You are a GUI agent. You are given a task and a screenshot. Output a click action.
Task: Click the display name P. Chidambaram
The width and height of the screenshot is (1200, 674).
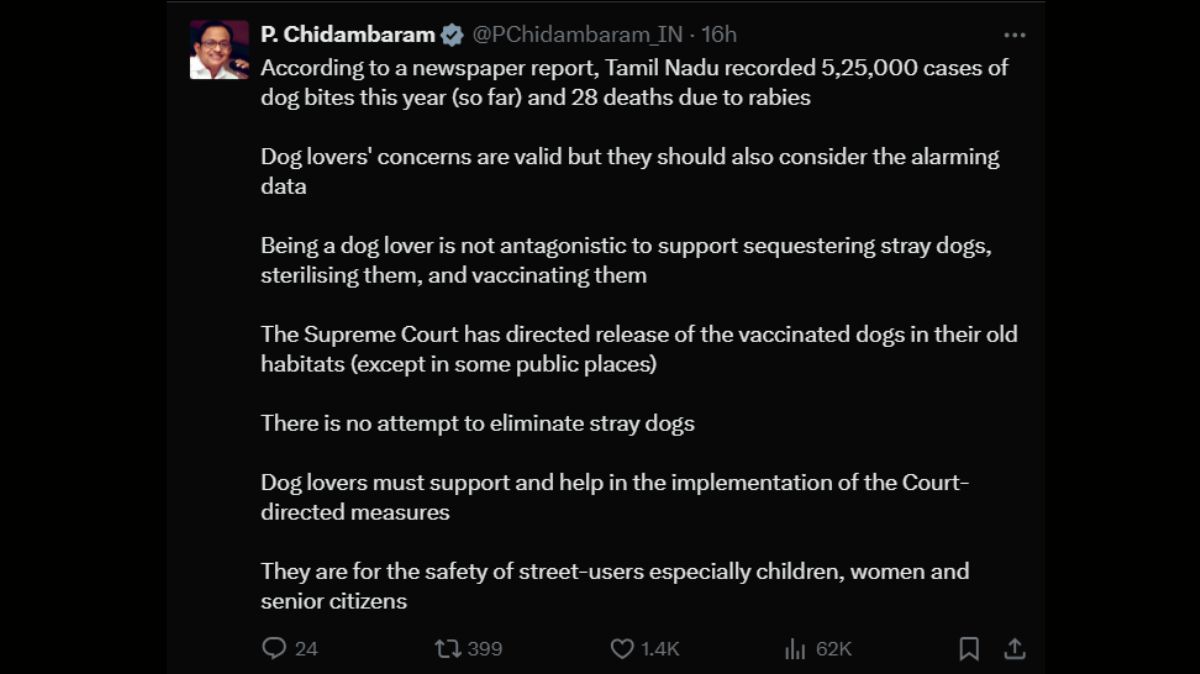[347, 35]
